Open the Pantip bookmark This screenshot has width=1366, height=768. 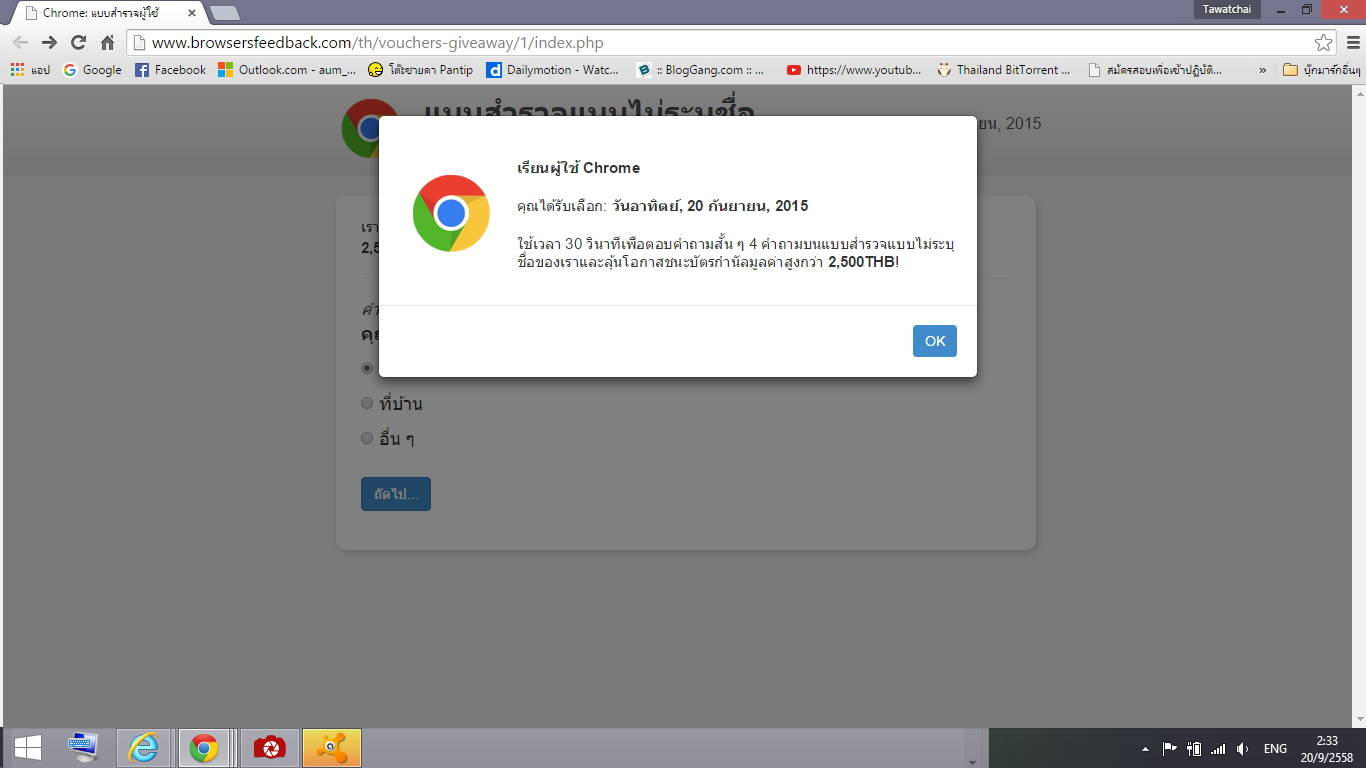pyautogui.click(x=421, y=70)
